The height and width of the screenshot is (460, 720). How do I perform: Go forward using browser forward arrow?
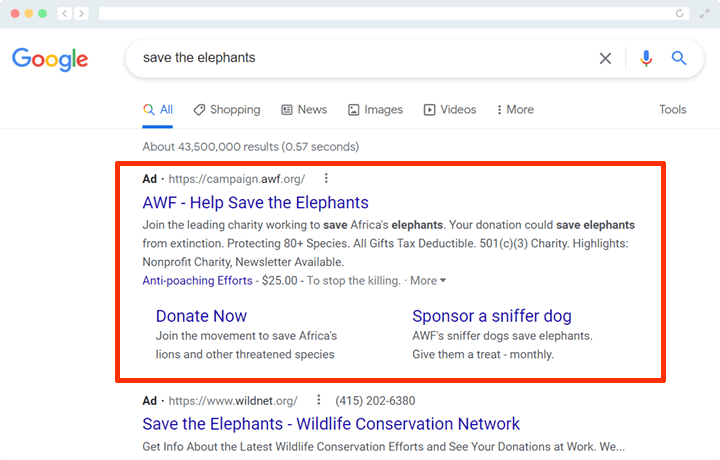pyautogui.click(x=81, y=14)
